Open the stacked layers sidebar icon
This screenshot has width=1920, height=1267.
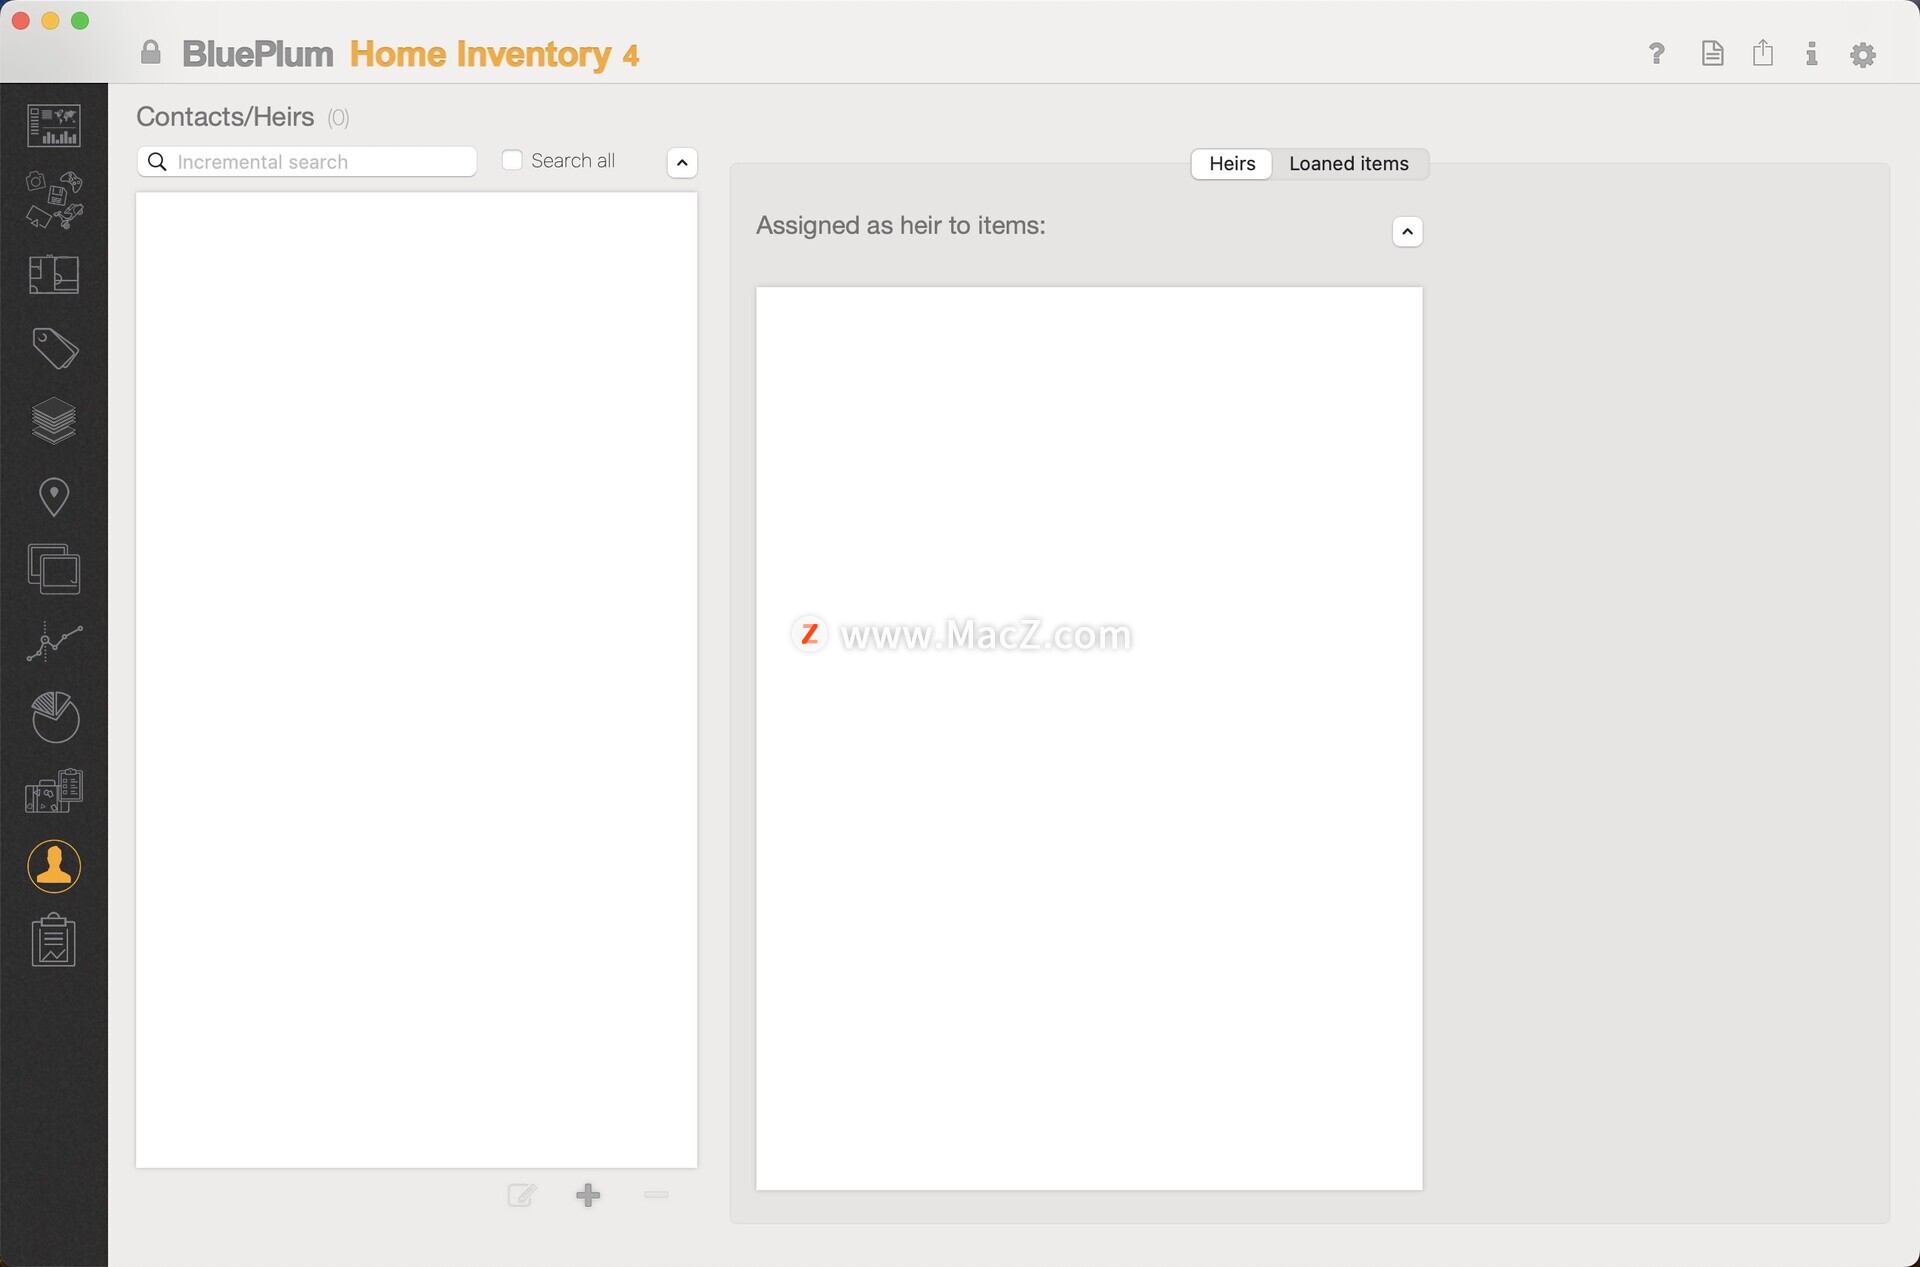54,421
